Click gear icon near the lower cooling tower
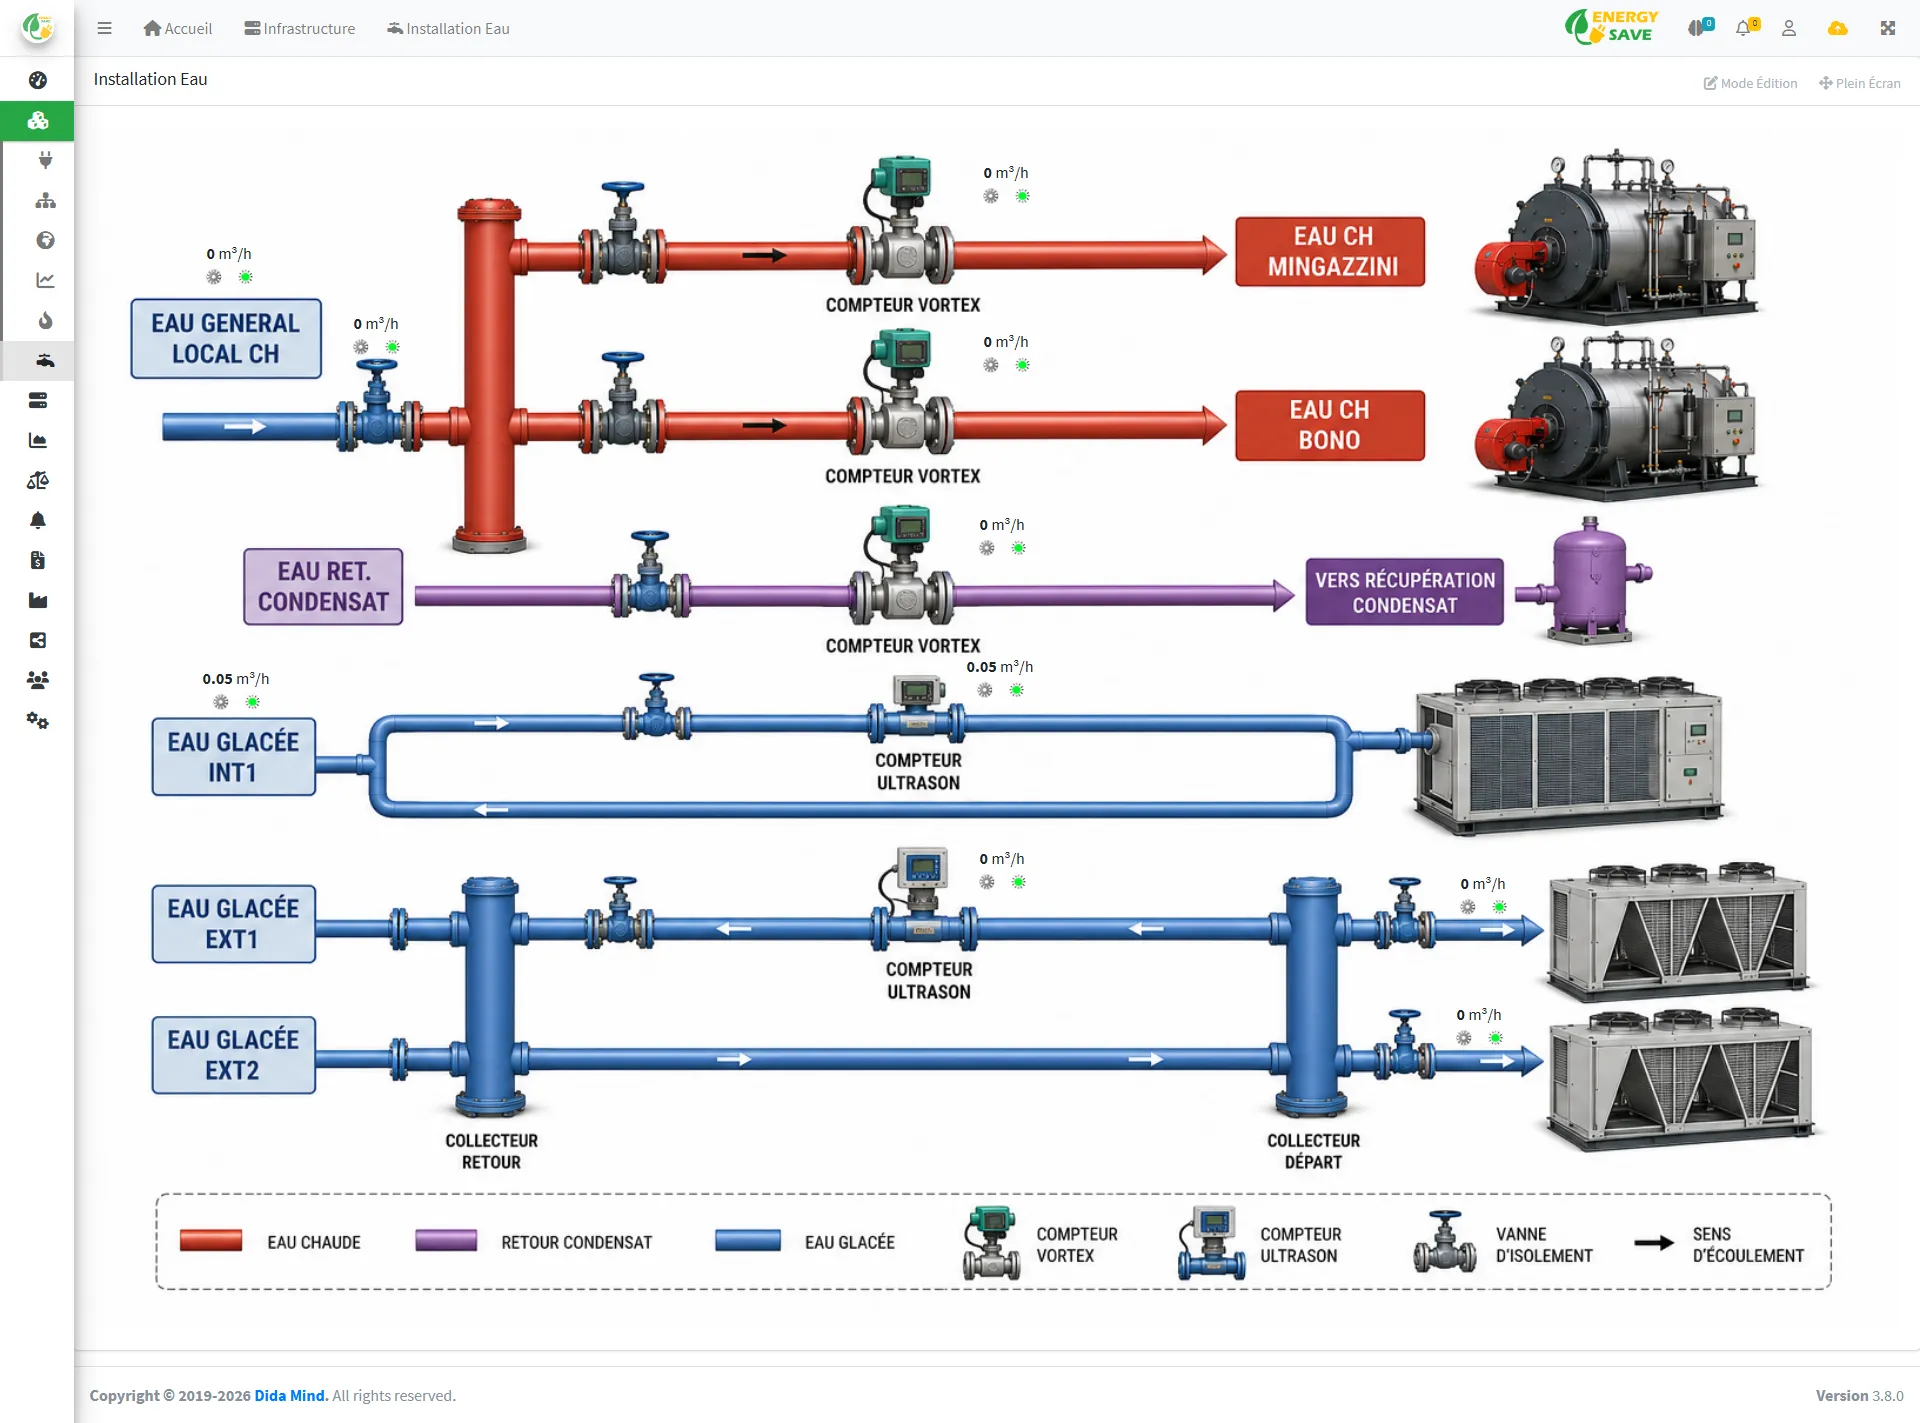Screen dimensions: 1920x1423 (x=1464, y=1038)
